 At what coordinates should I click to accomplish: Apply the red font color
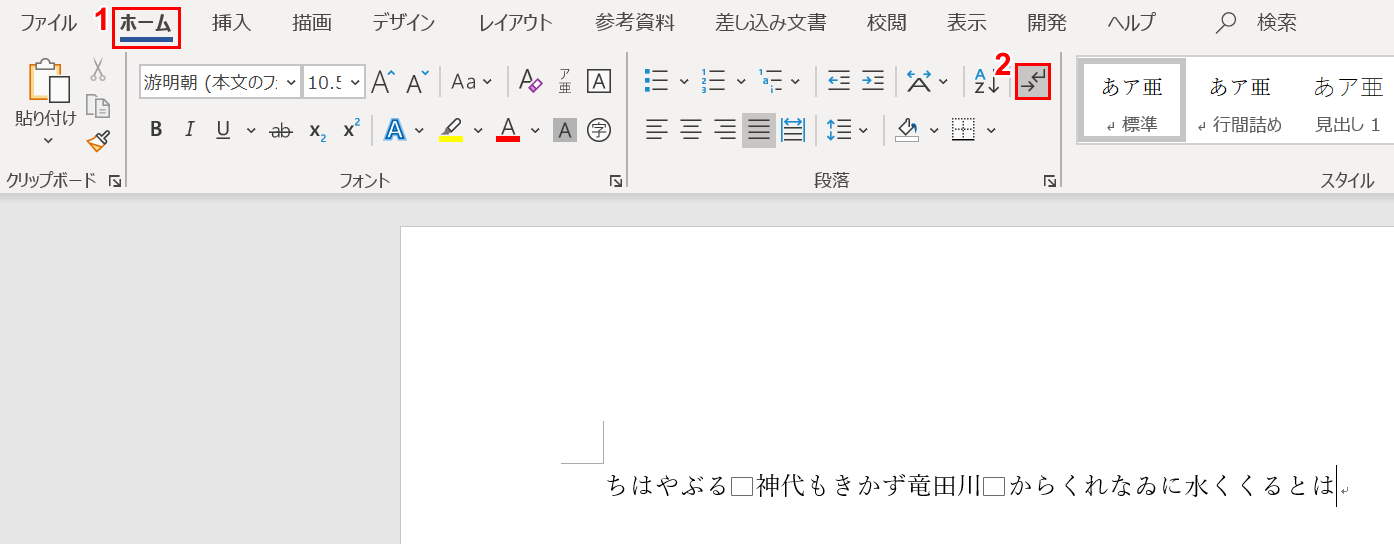click(508, 130)
